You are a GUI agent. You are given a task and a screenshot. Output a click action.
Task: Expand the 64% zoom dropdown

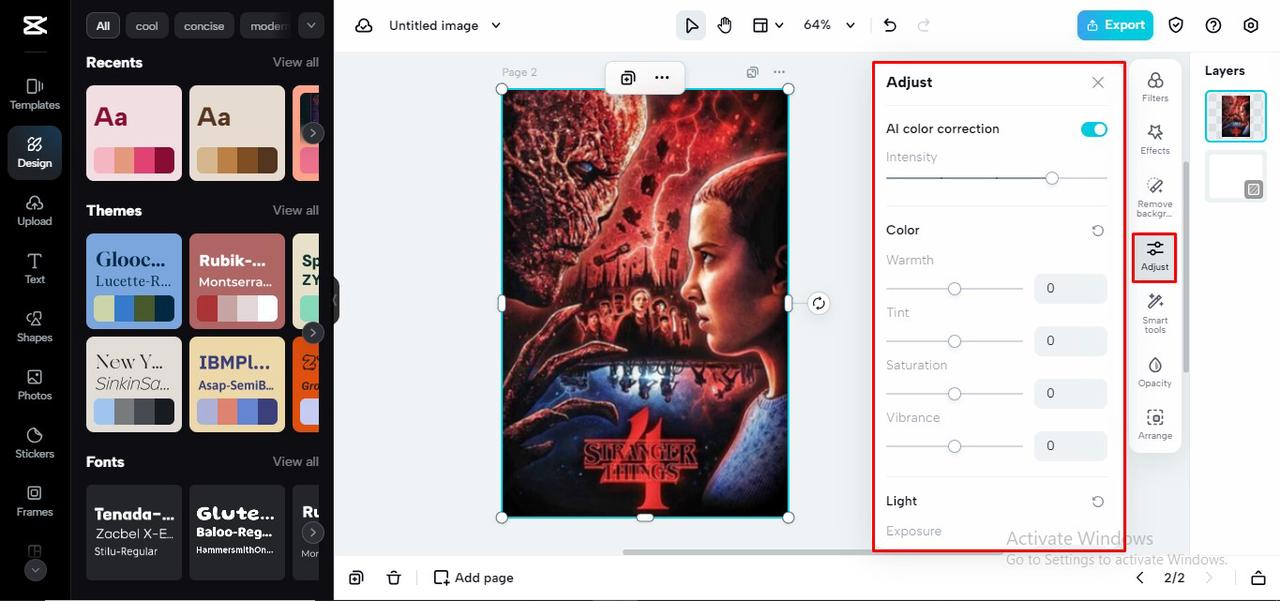(831, 25)
